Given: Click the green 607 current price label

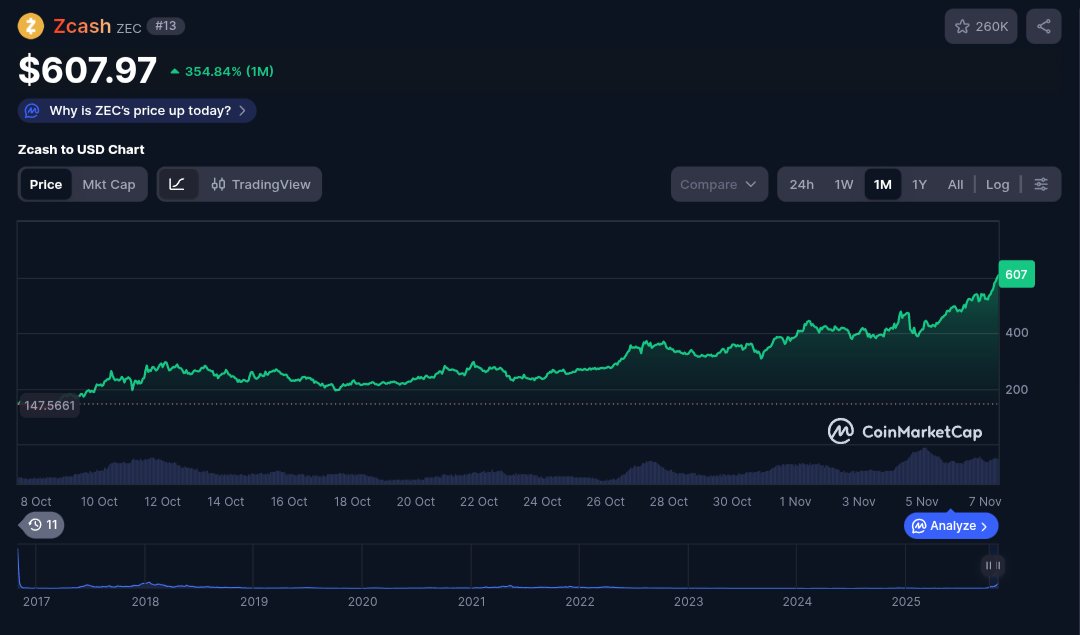Looking at the screenshot, I should [1016, 274].
